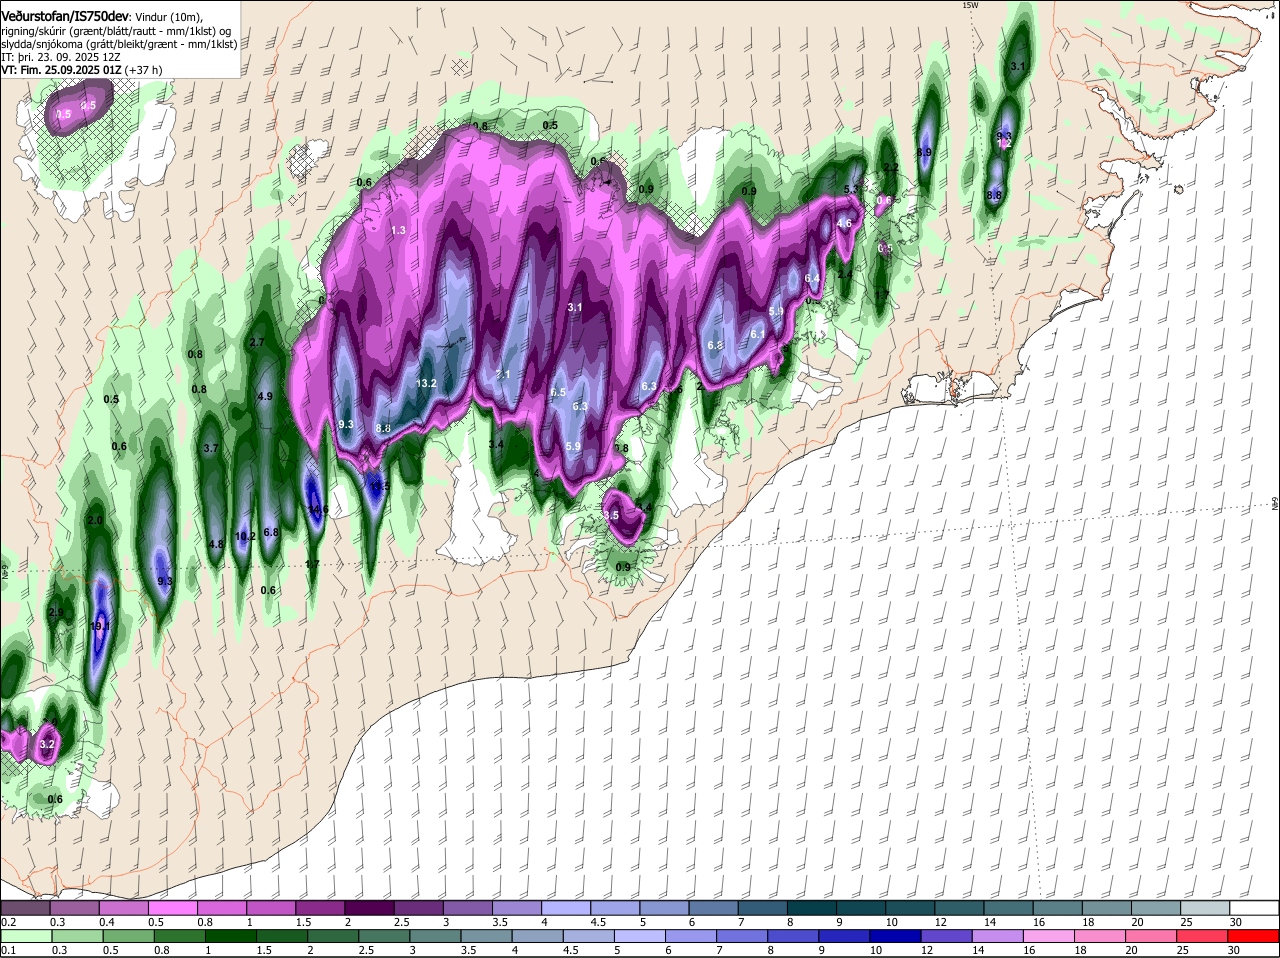This screenshot has height=958, width=1280.
Task: Click the 10.2 precipitation value on the map
Action: tap(245, 536)
